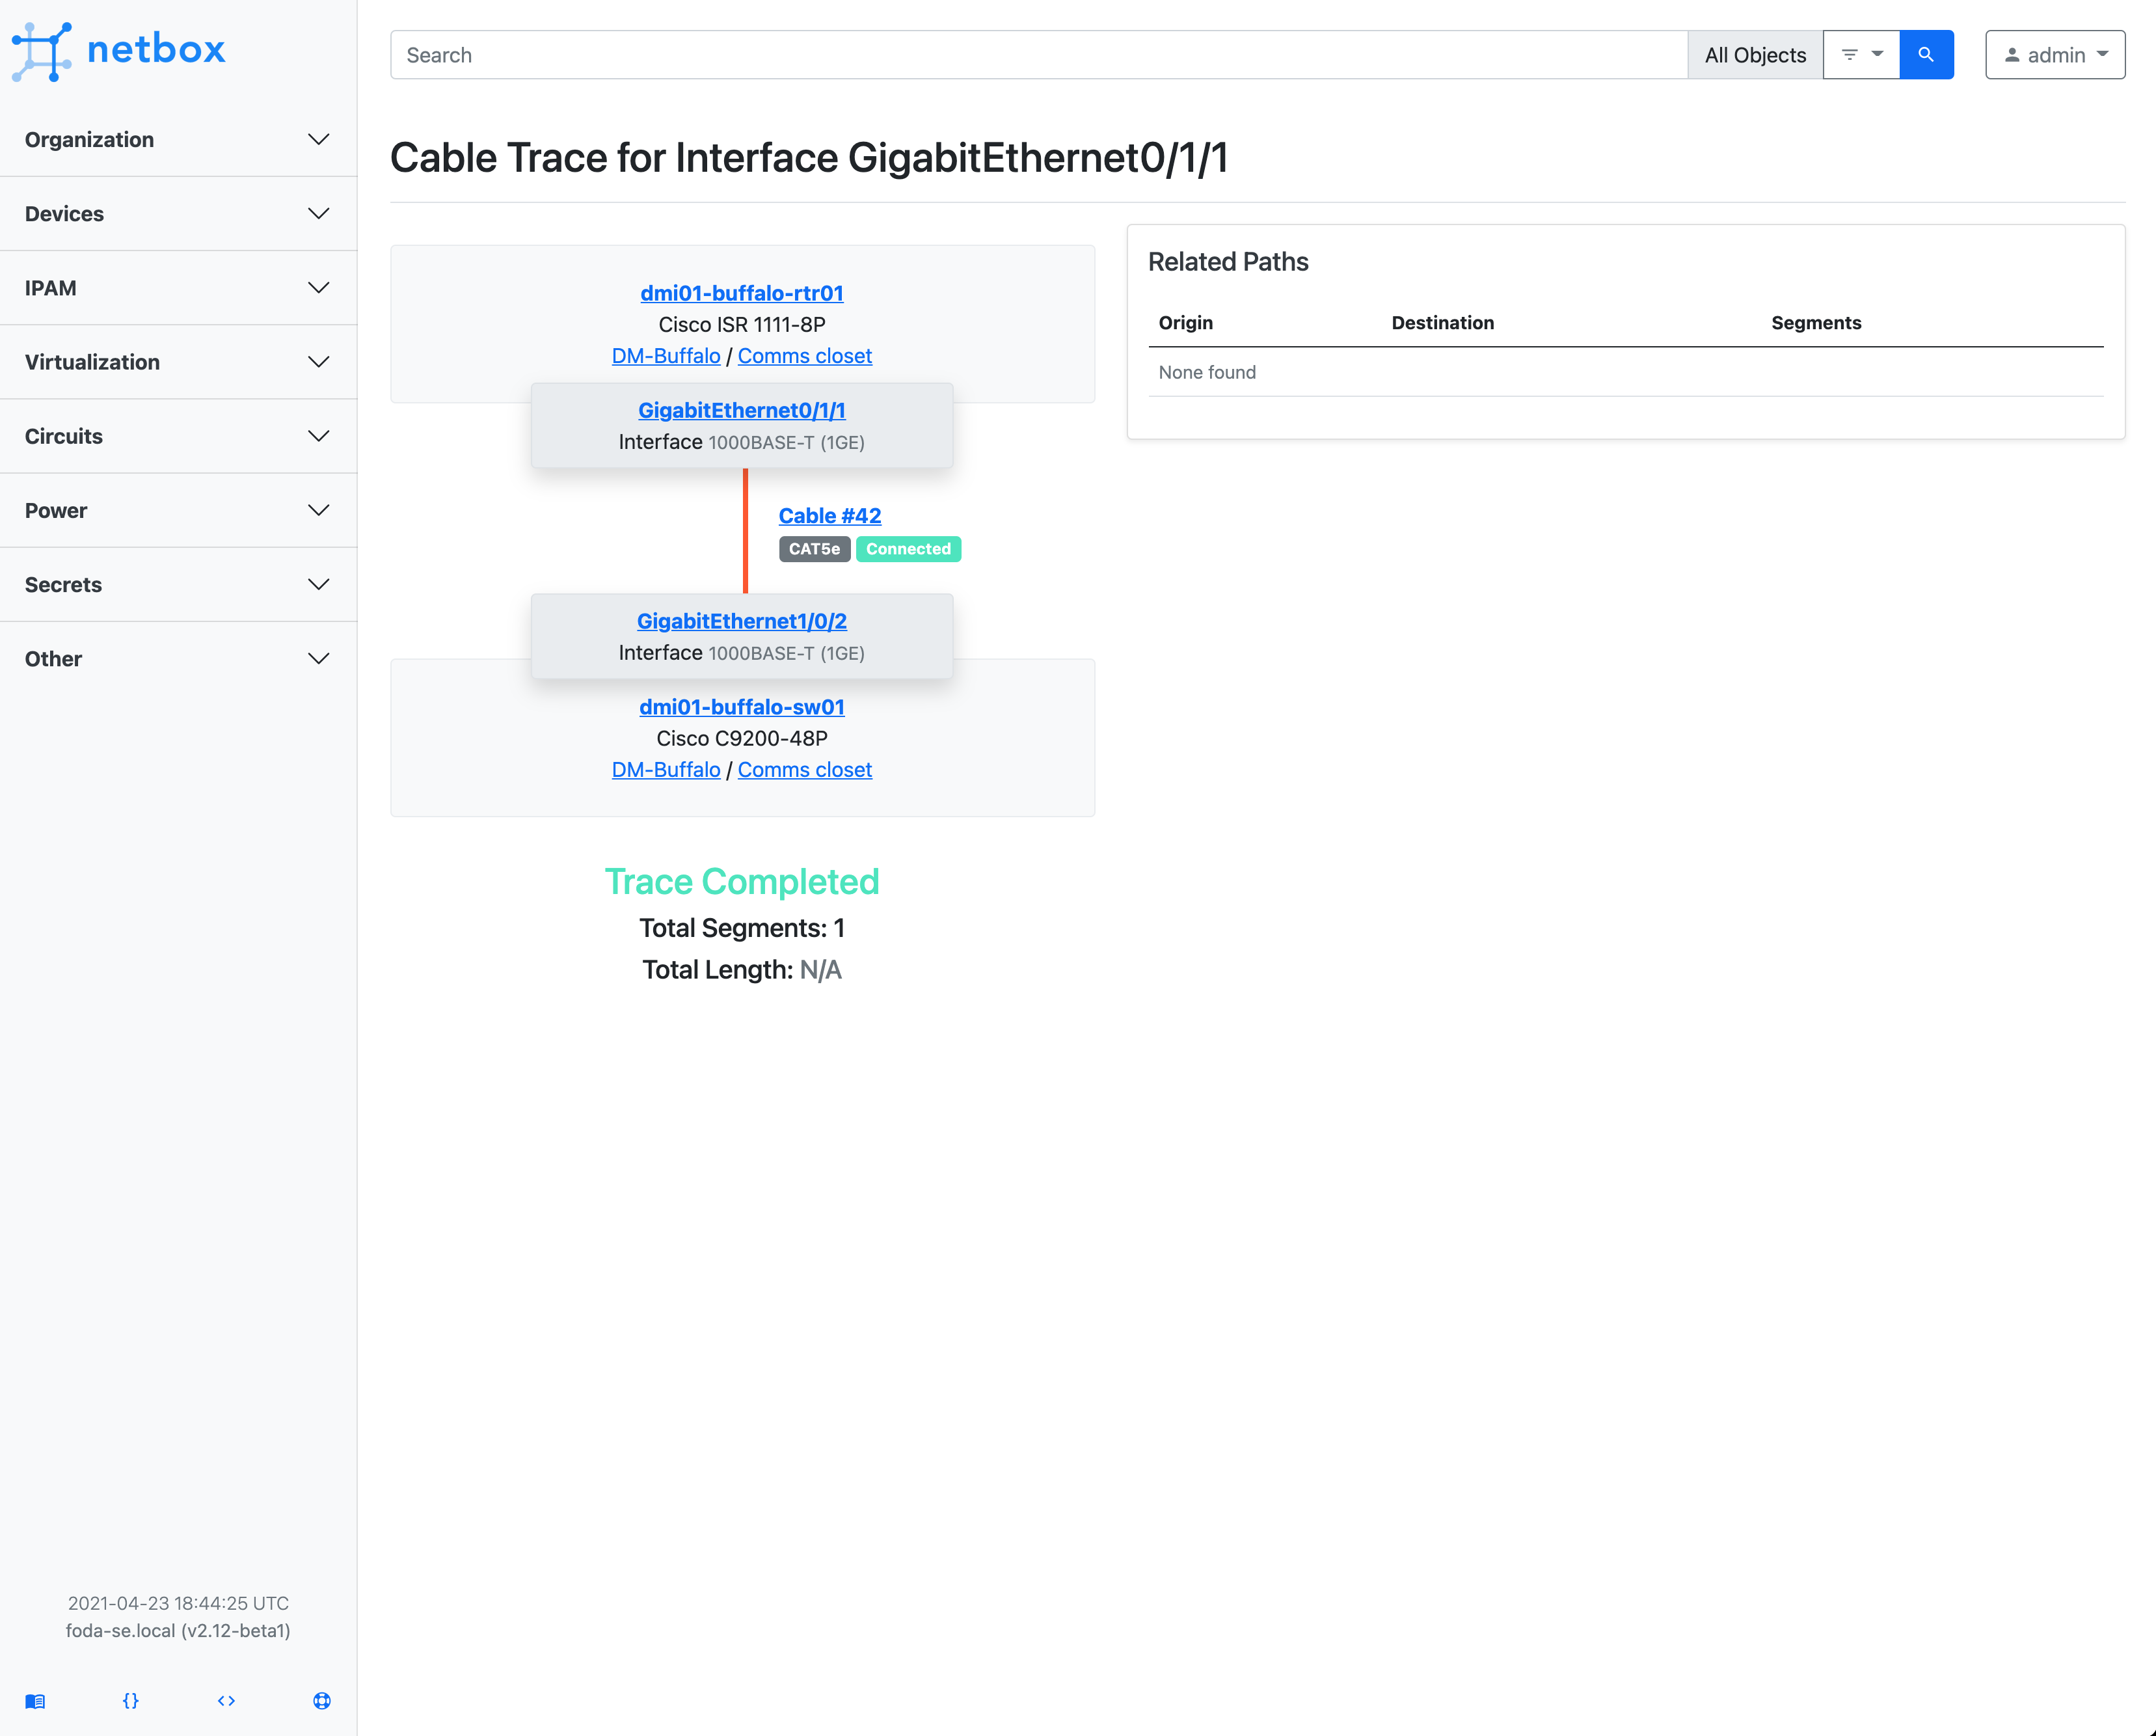Open the admin account dropdown menu
The image size is (2156, 1736).
[x=2104, y=54]
